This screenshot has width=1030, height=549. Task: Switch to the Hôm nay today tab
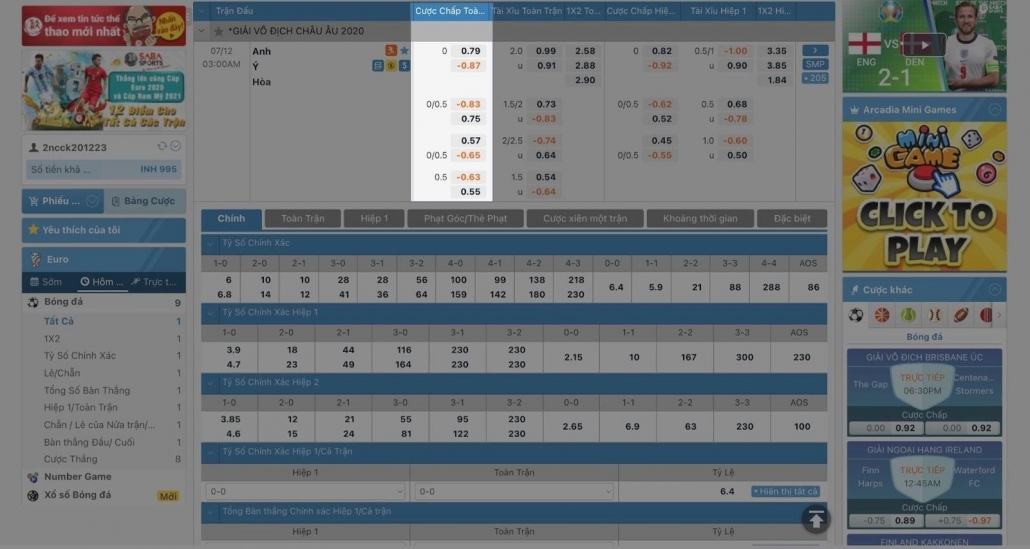pyautogui.click(x=102, y=282)
